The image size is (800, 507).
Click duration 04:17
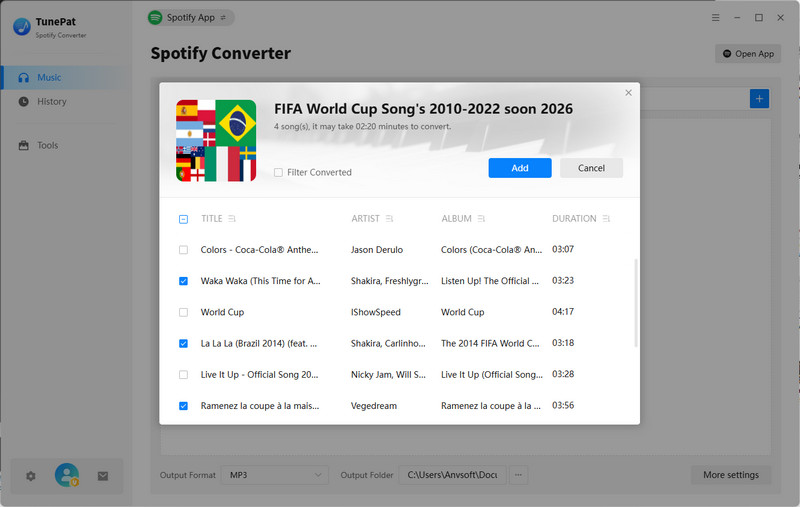(x=563, y=312)
